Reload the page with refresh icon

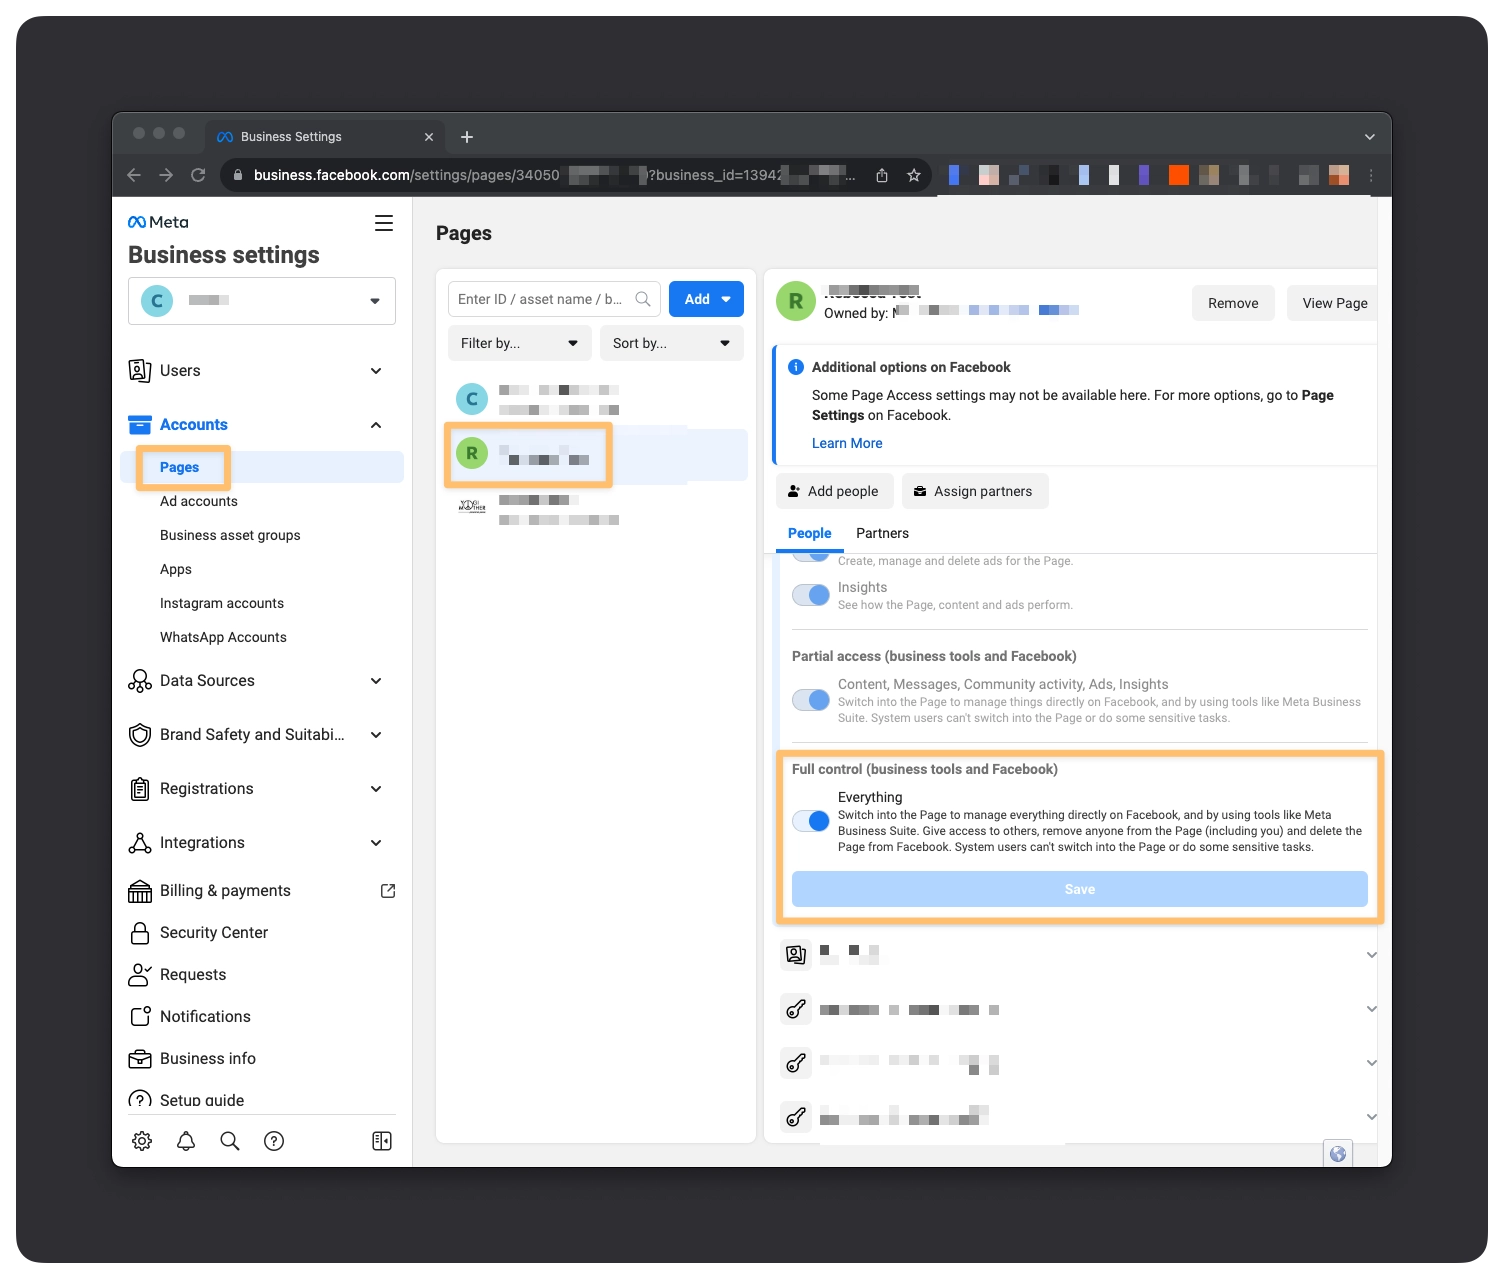click(x=198, y=175)
